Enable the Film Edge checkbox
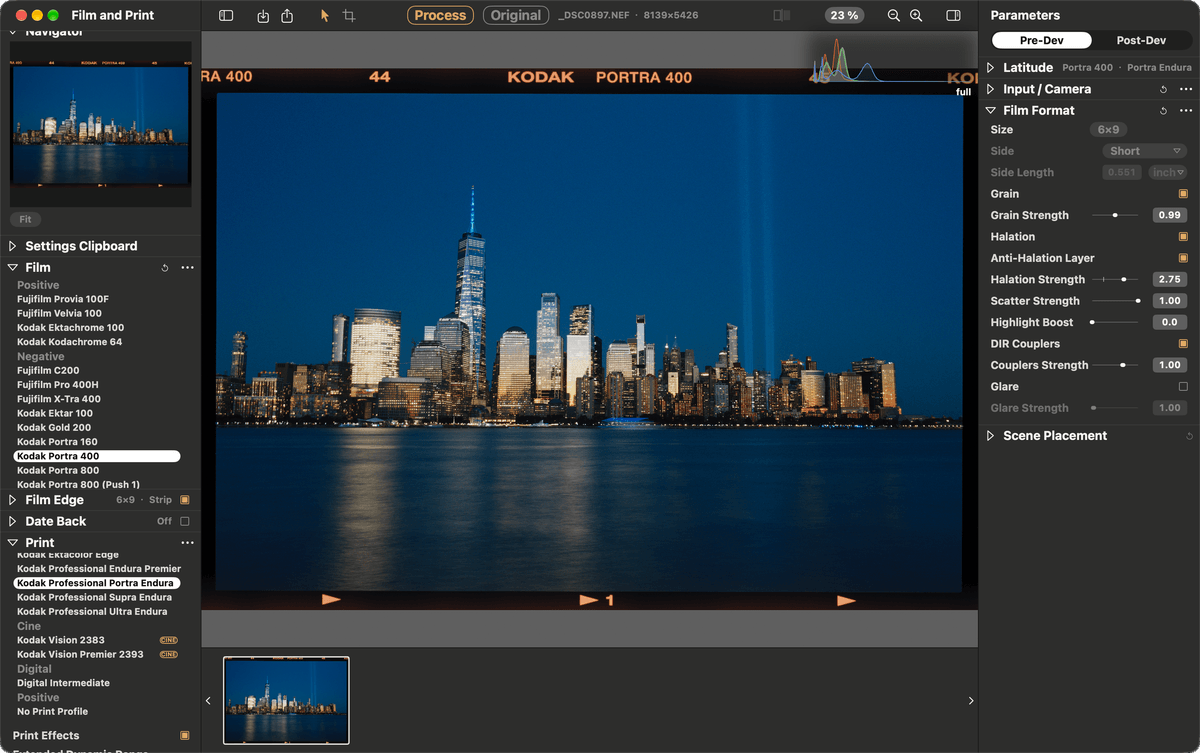 [184, 500]
